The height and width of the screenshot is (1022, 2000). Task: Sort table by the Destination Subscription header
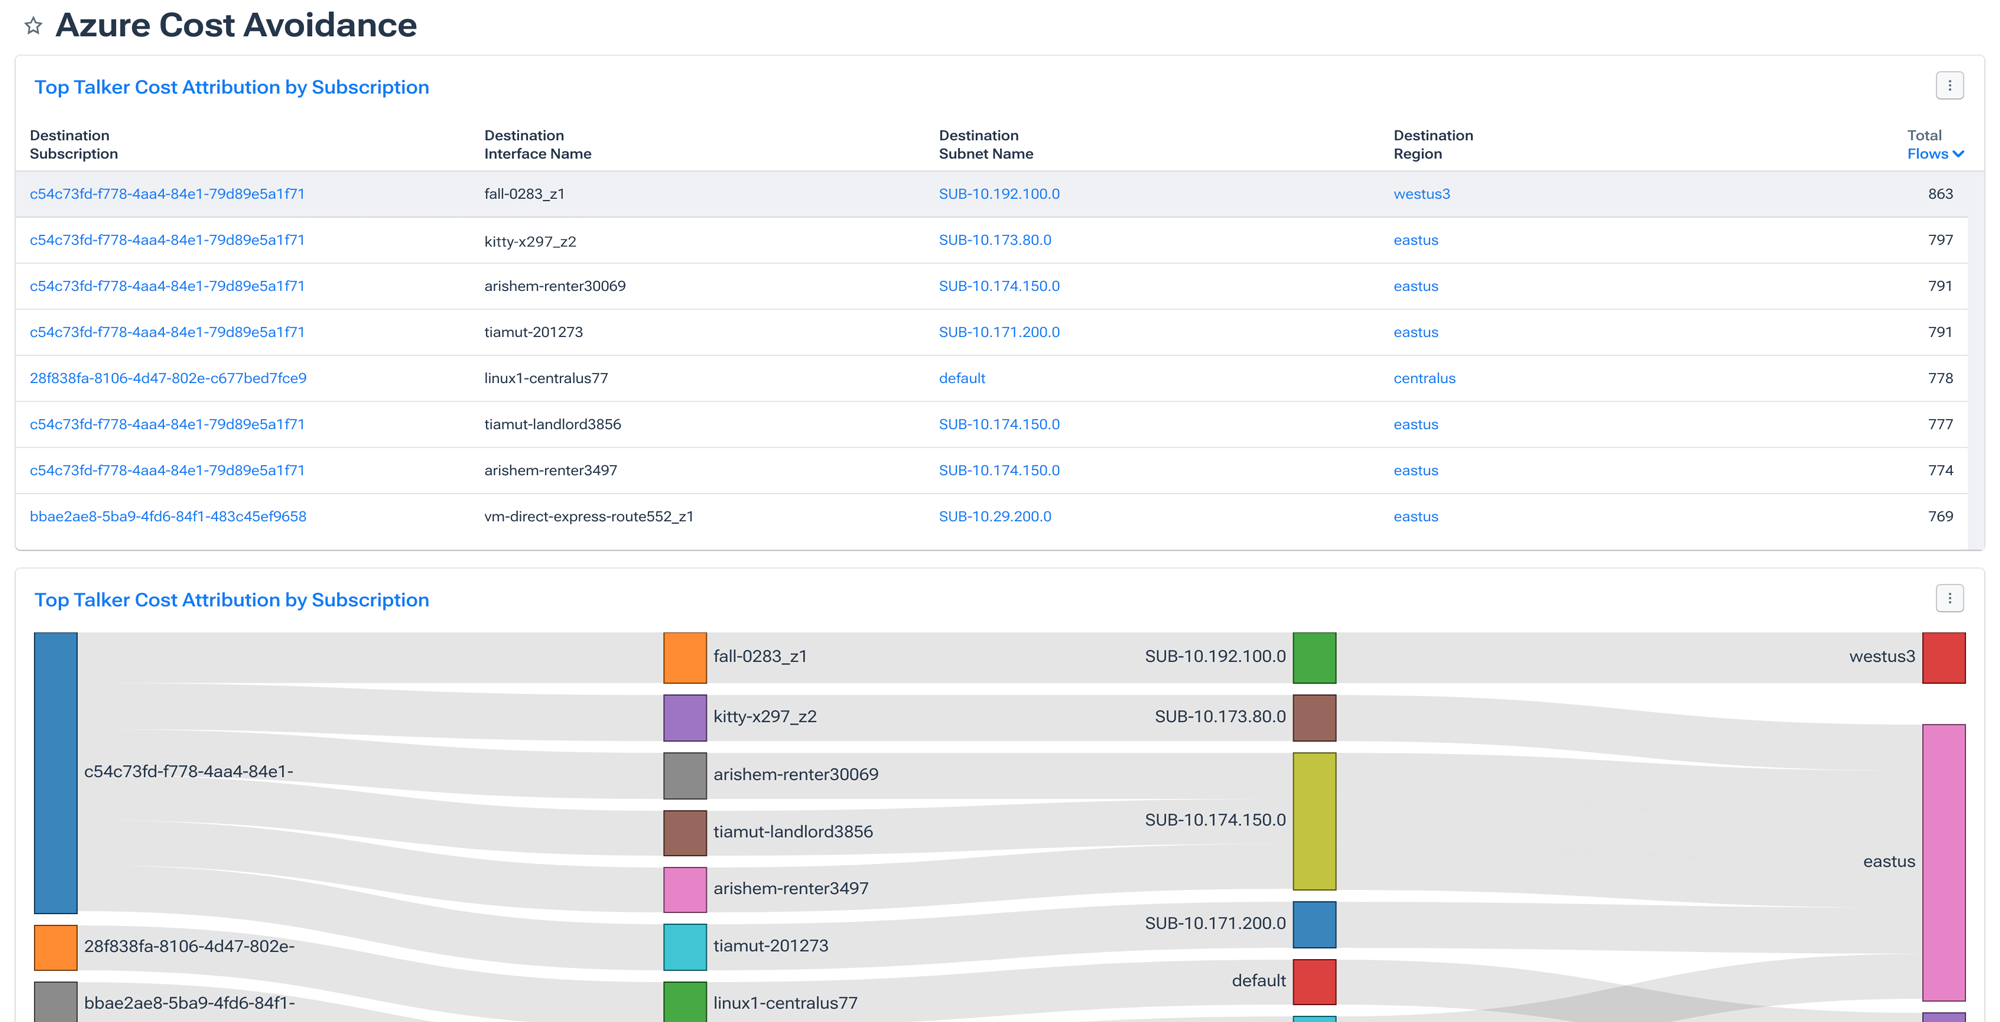coord(69,145)
